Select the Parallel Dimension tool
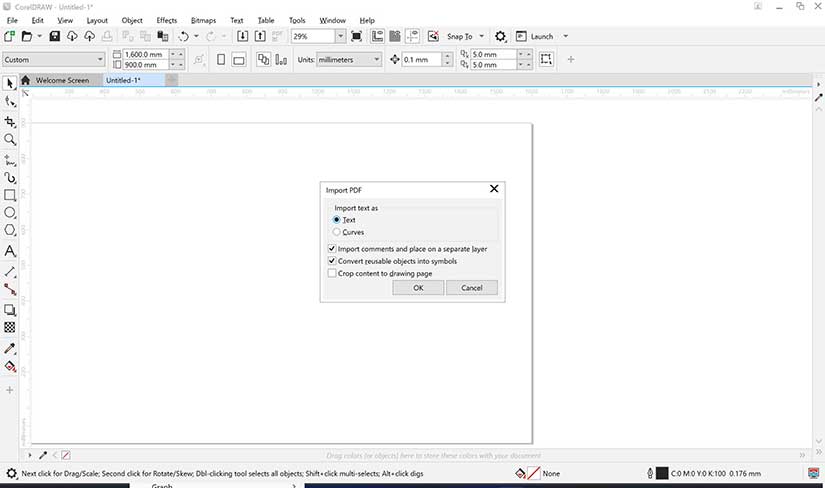 point(9,272)
